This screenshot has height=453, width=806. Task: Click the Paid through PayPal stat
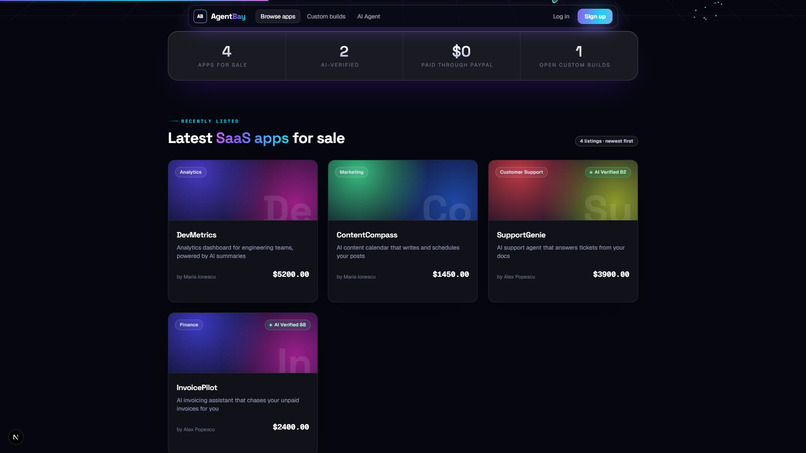pos(461,56)
